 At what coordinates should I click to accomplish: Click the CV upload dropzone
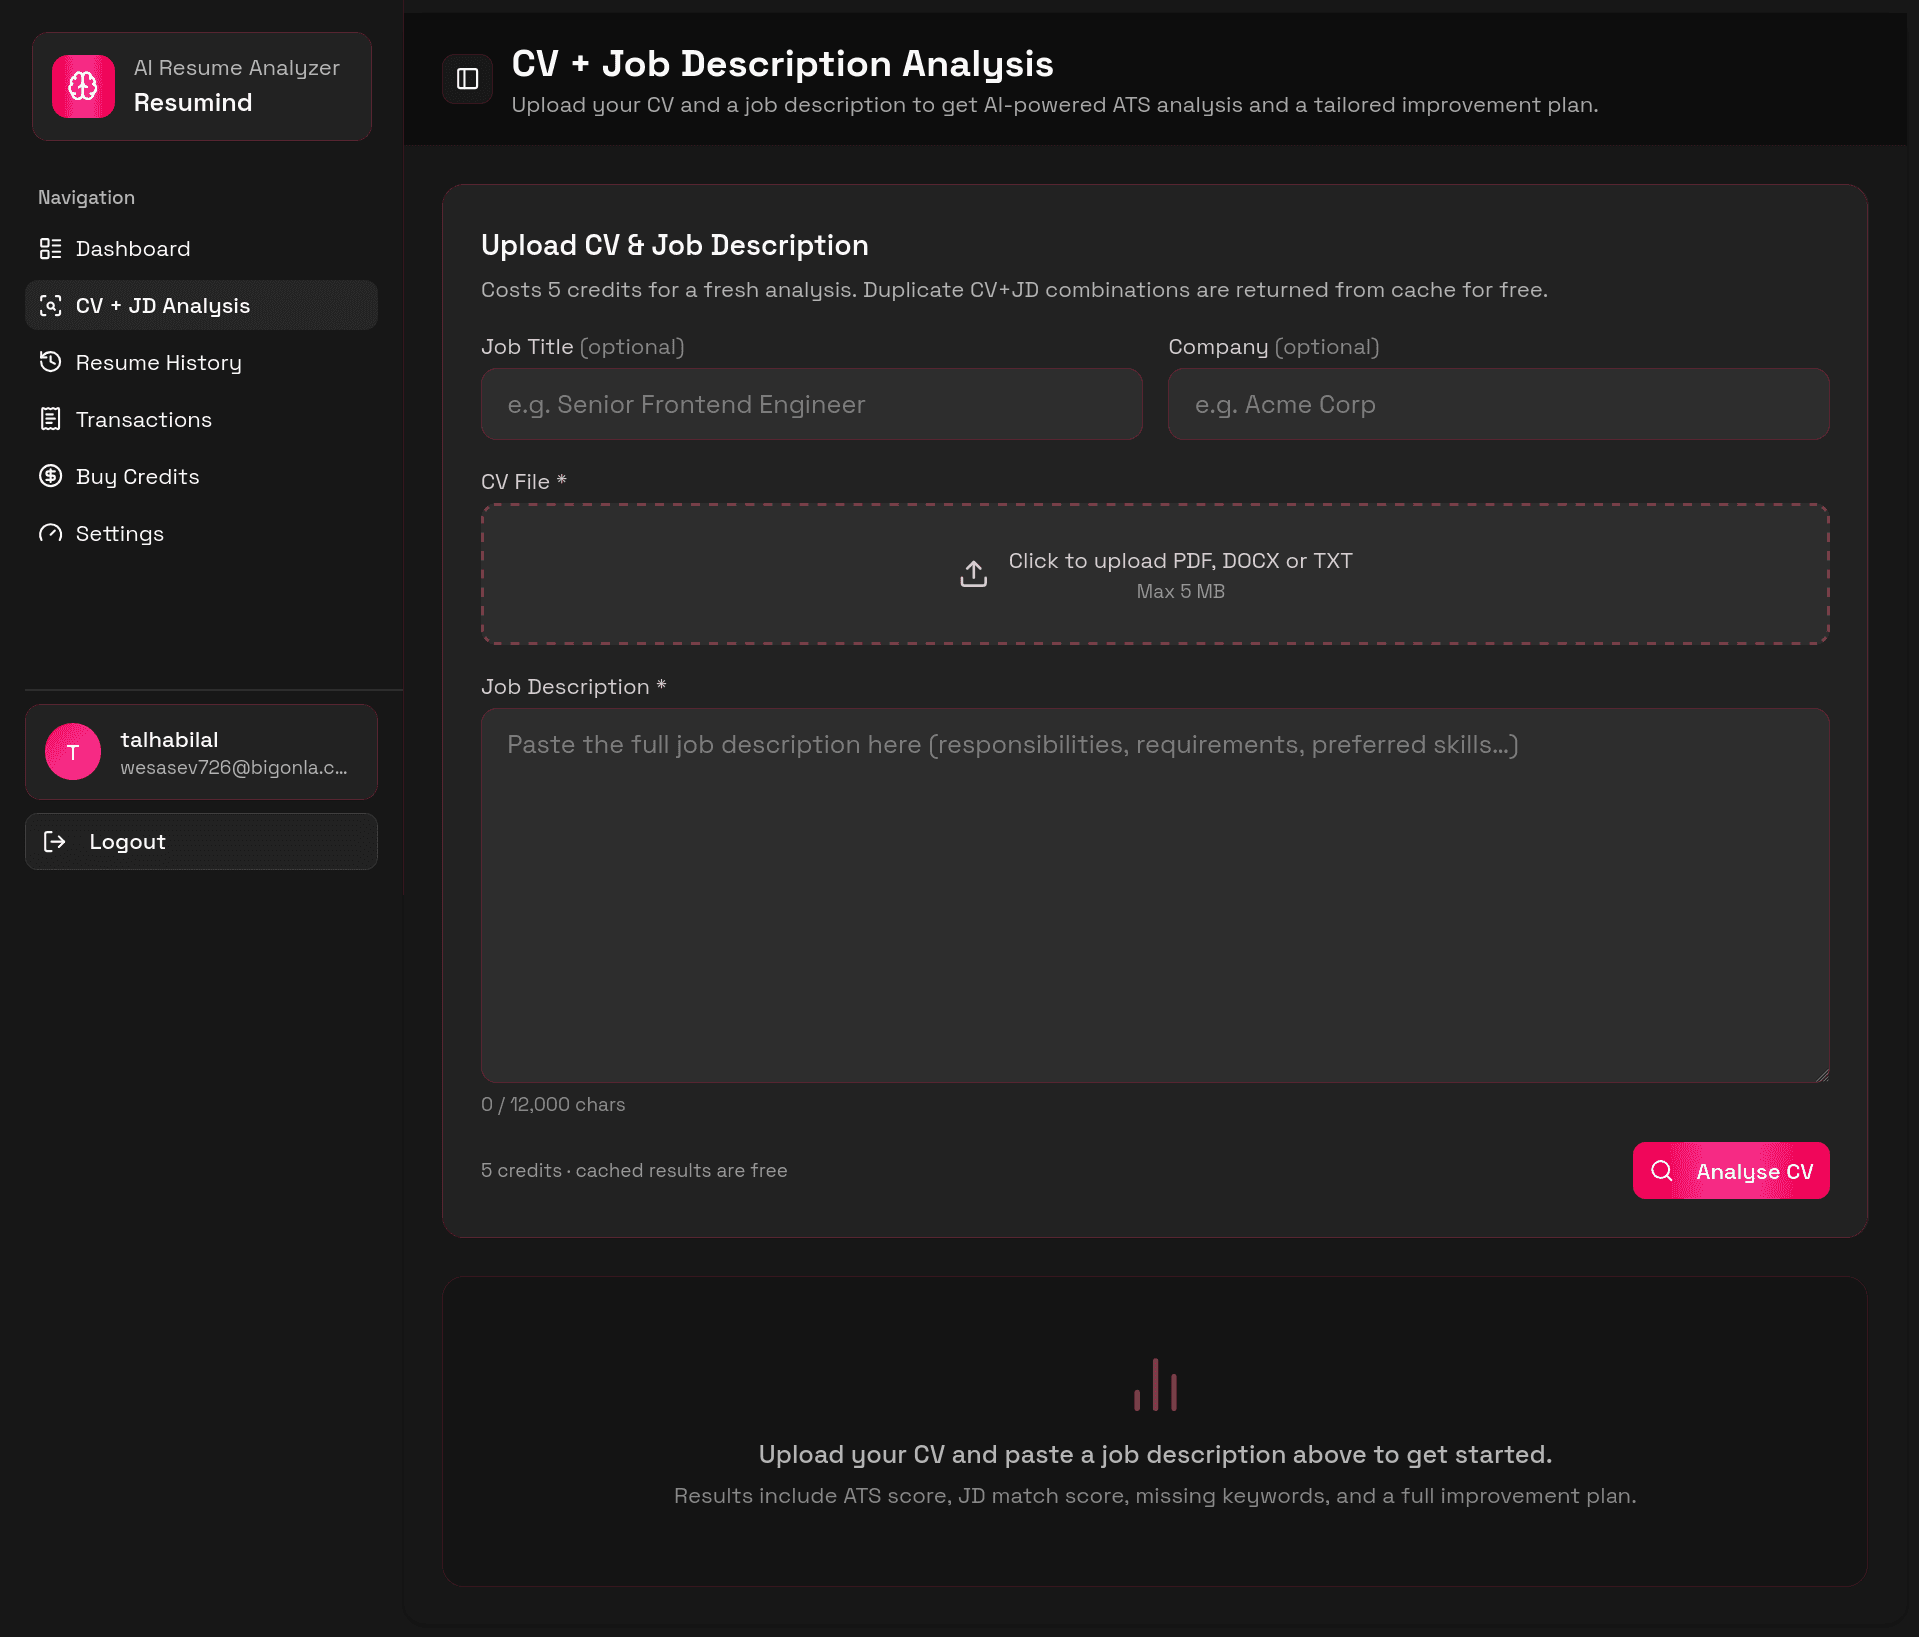[x=1155, y=574]
